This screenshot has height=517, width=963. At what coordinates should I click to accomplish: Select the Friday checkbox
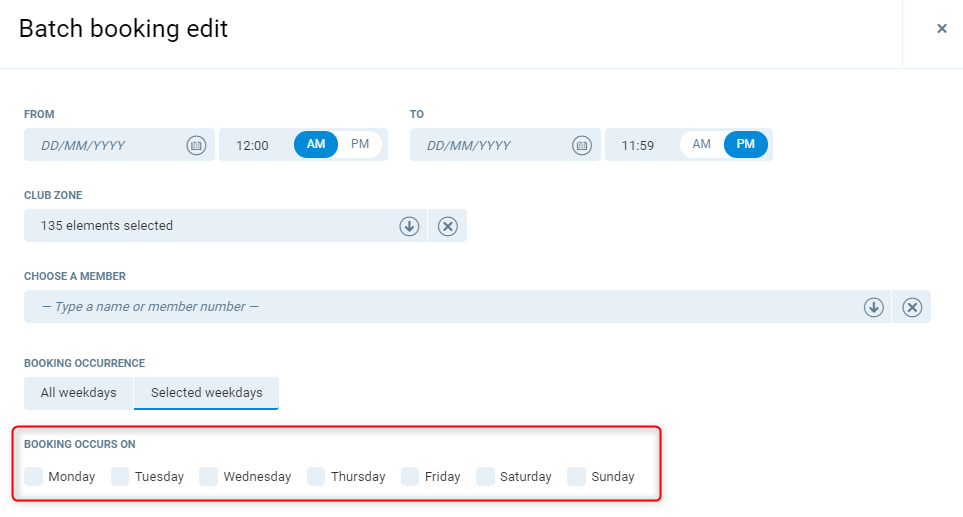[410, 477]
